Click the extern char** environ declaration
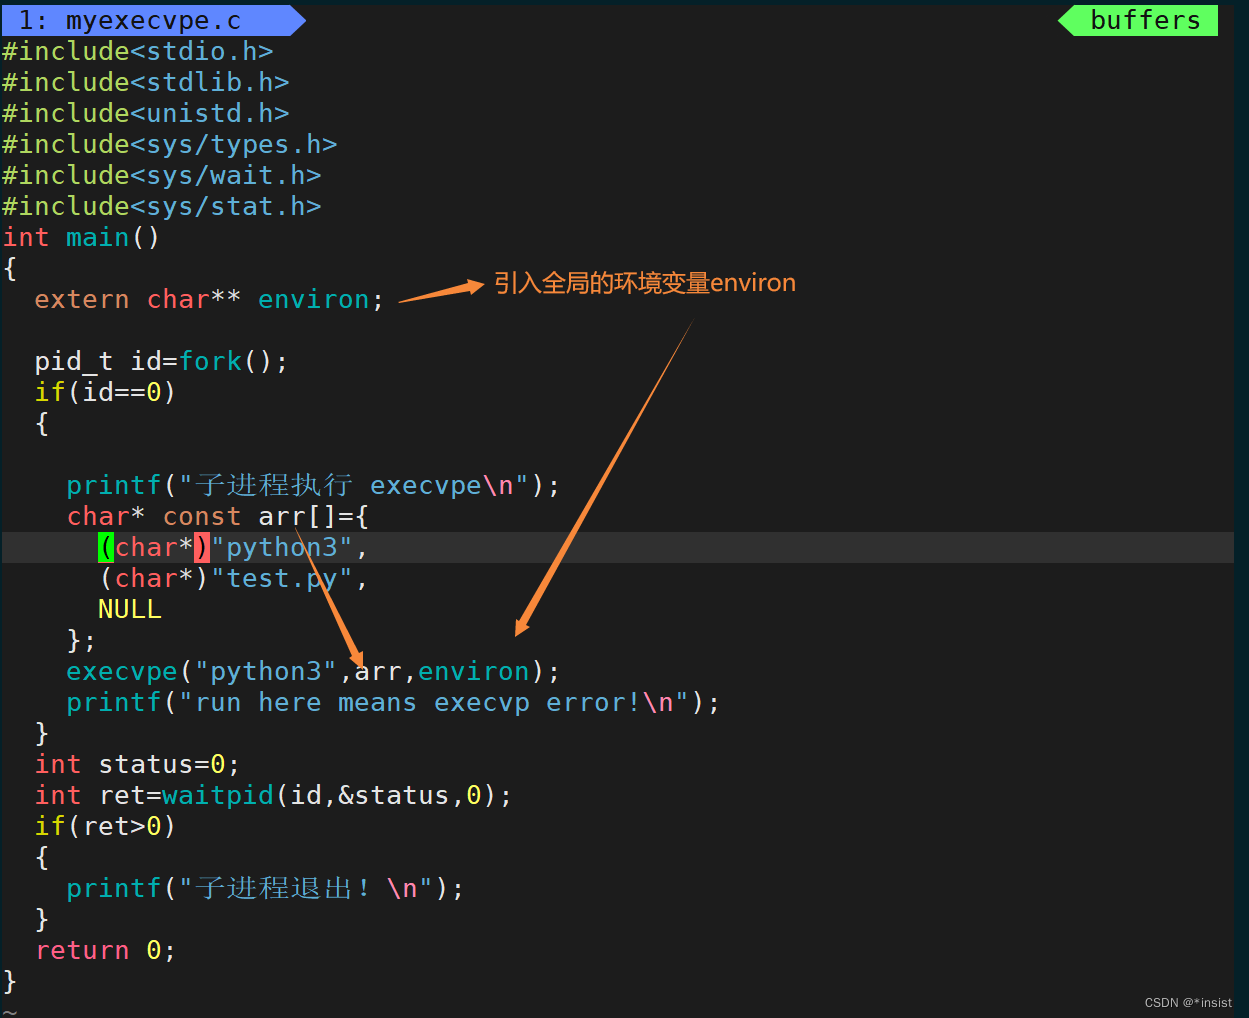1249x1018 pixels. [209, 299]
